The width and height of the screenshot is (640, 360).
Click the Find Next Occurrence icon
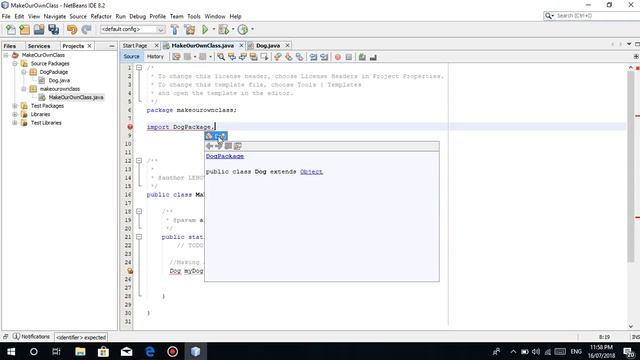point(243,57)
